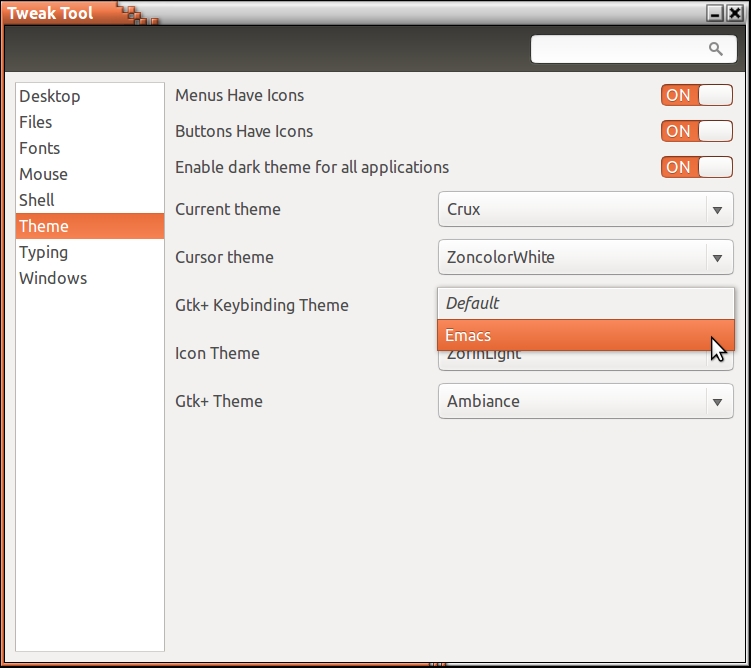Go to the Windows category
Screen dimensions: 751x668
[x=53, y=278]
